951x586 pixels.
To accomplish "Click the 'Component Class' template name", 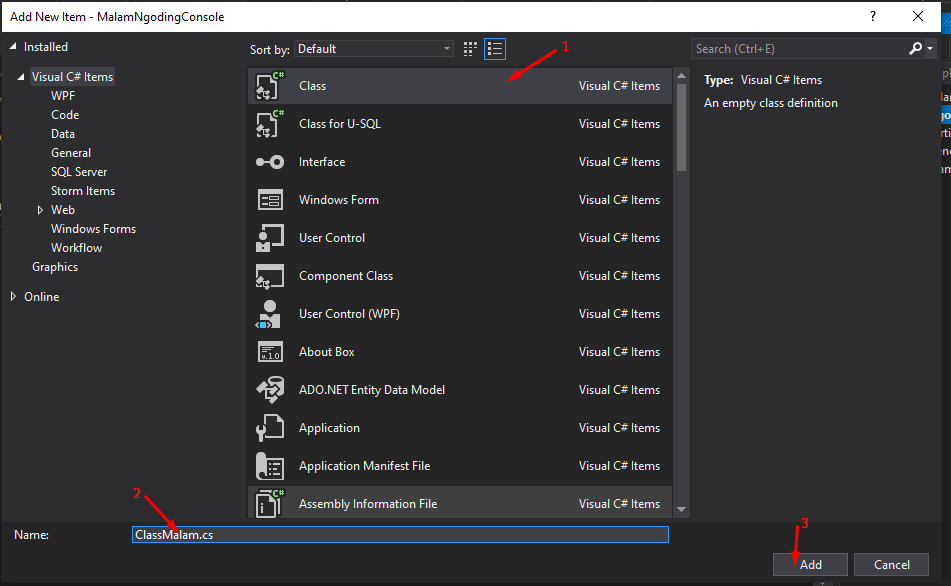I will click(346, 276).
